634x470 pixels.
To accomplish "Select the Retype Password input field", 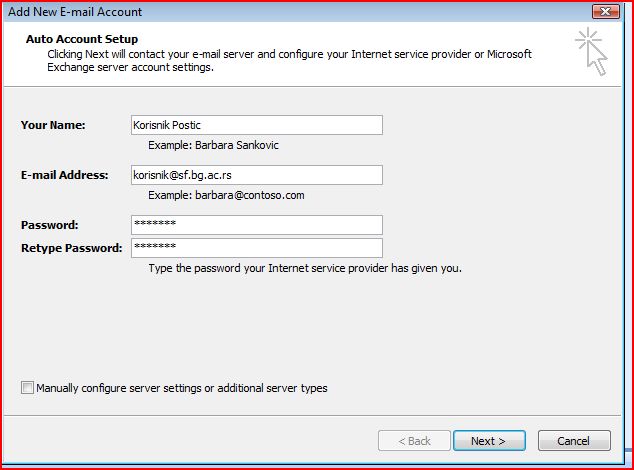I will [x=257, y=248].
